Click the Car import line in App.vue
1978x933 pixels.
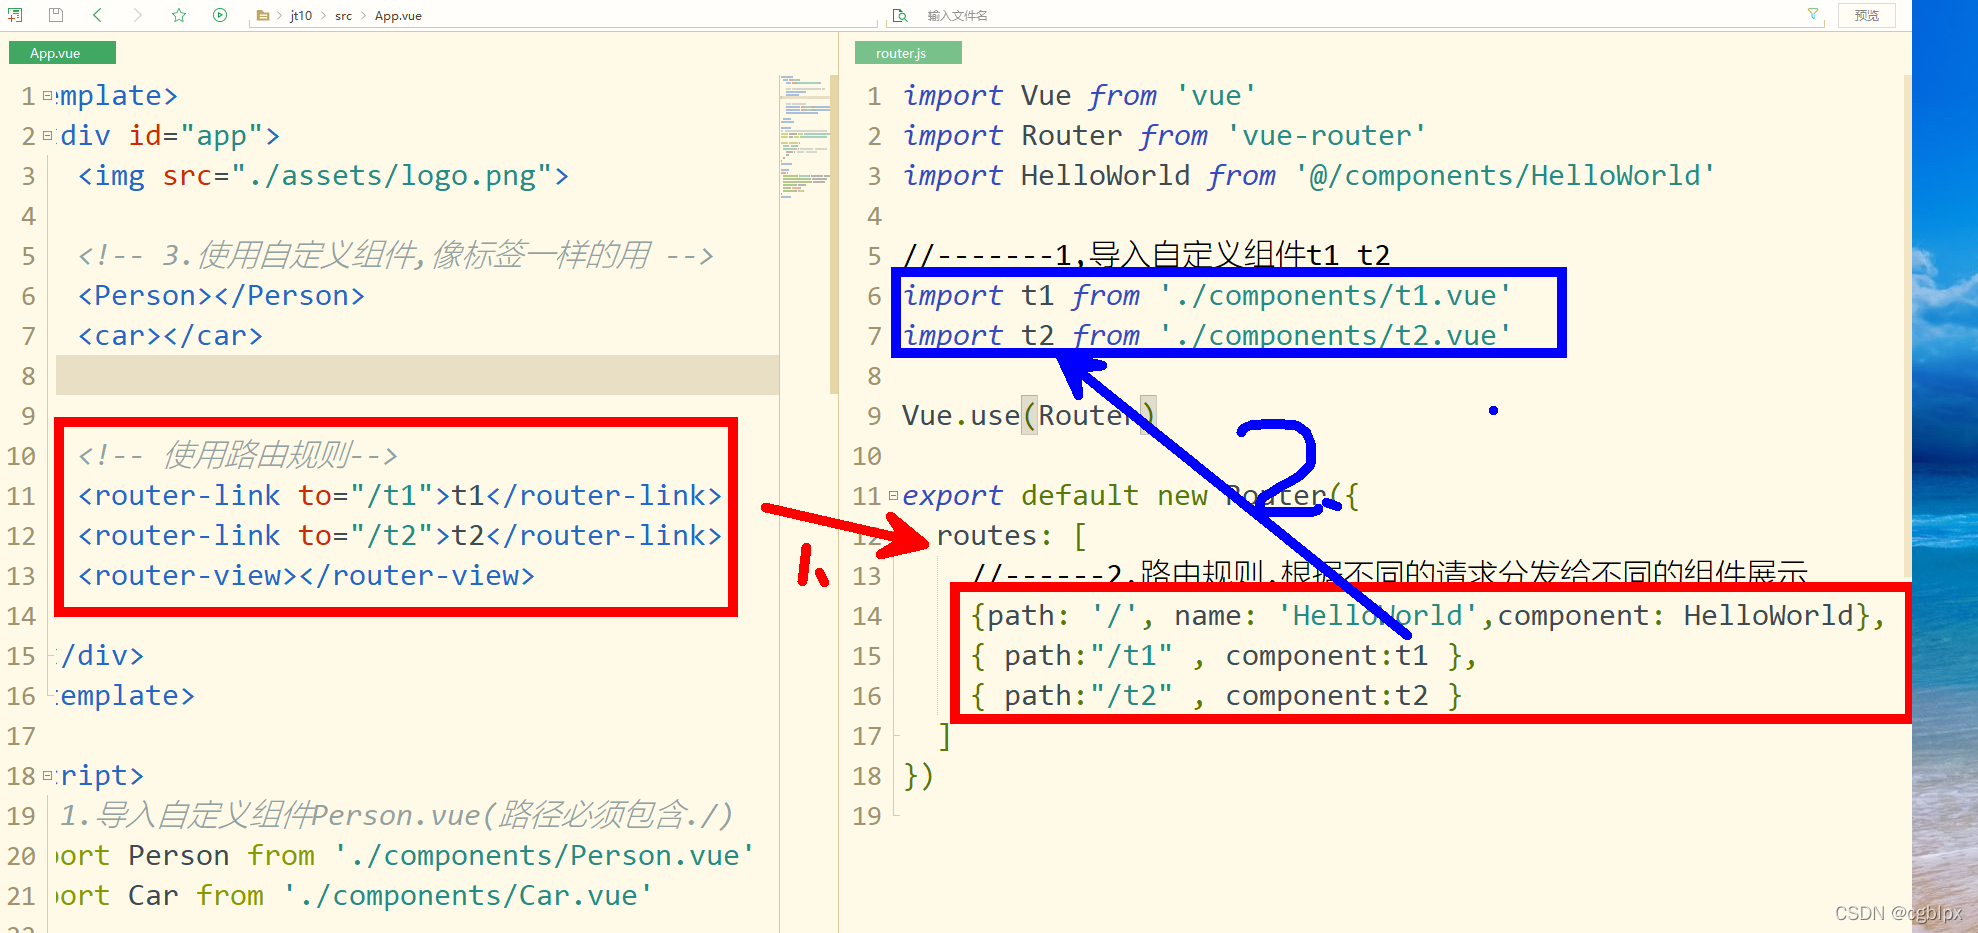[354, 896]
